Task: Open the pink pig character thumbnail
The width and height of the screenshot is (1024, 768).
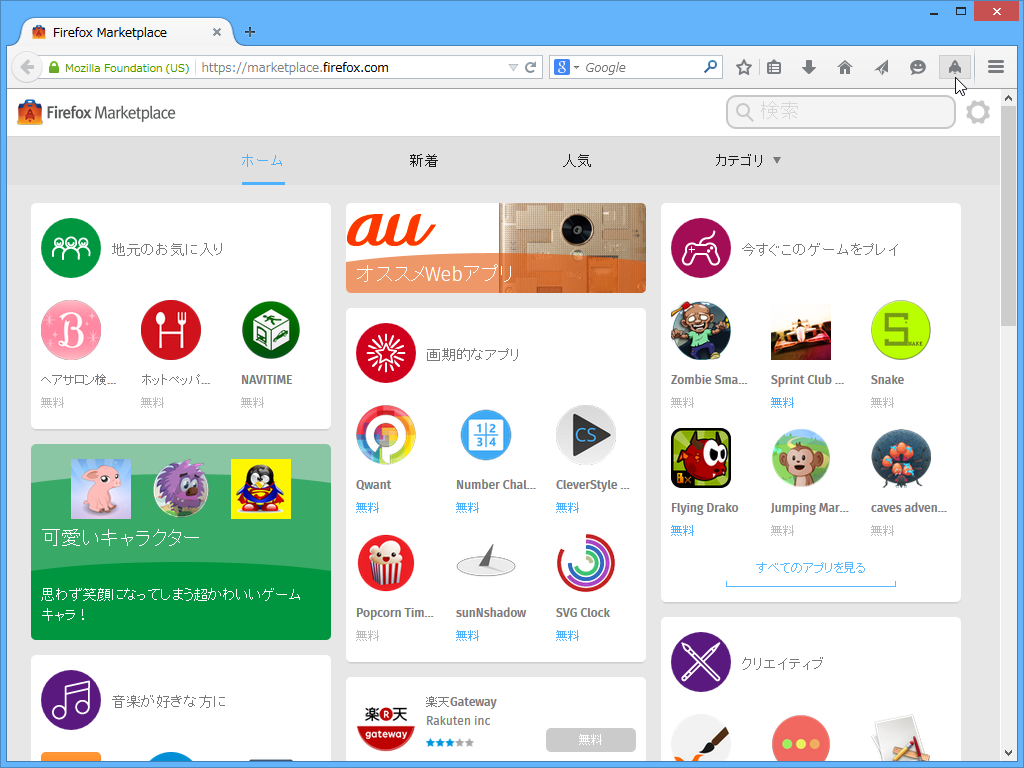Action: pos(101,488)
